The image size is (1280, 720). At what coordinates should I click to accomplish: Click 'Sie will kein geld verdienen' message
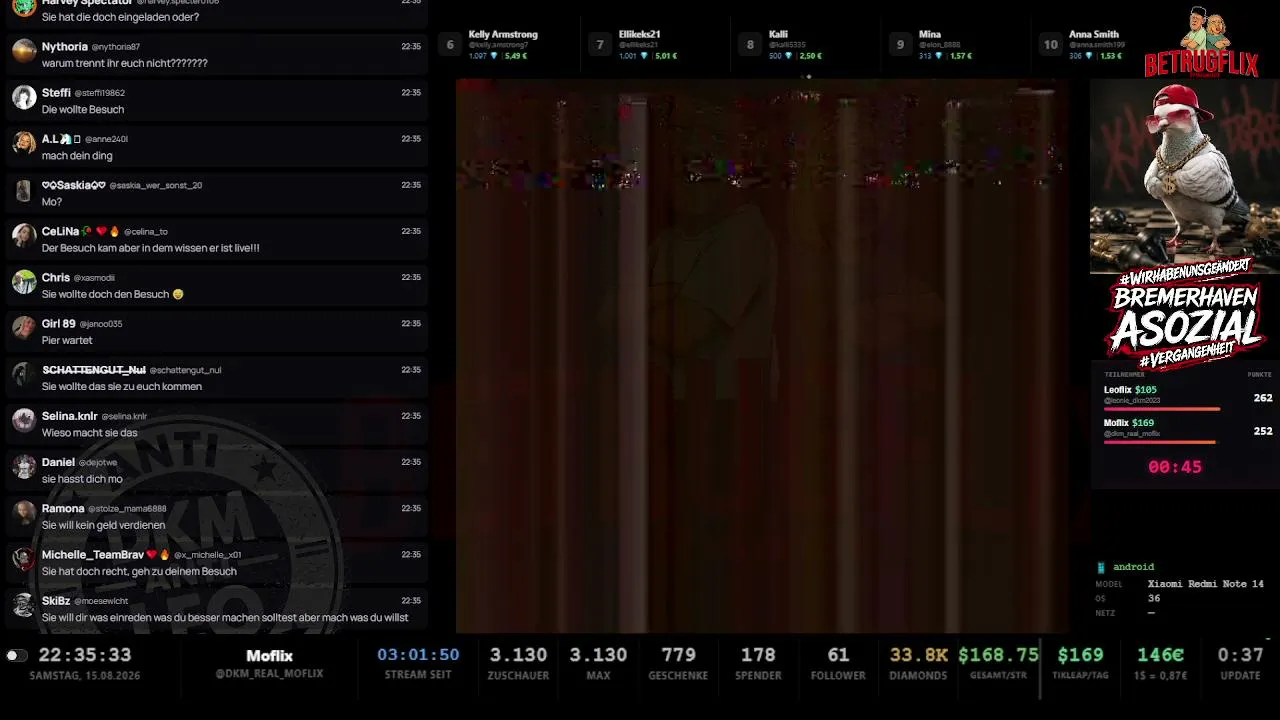(x=103, y=525)
